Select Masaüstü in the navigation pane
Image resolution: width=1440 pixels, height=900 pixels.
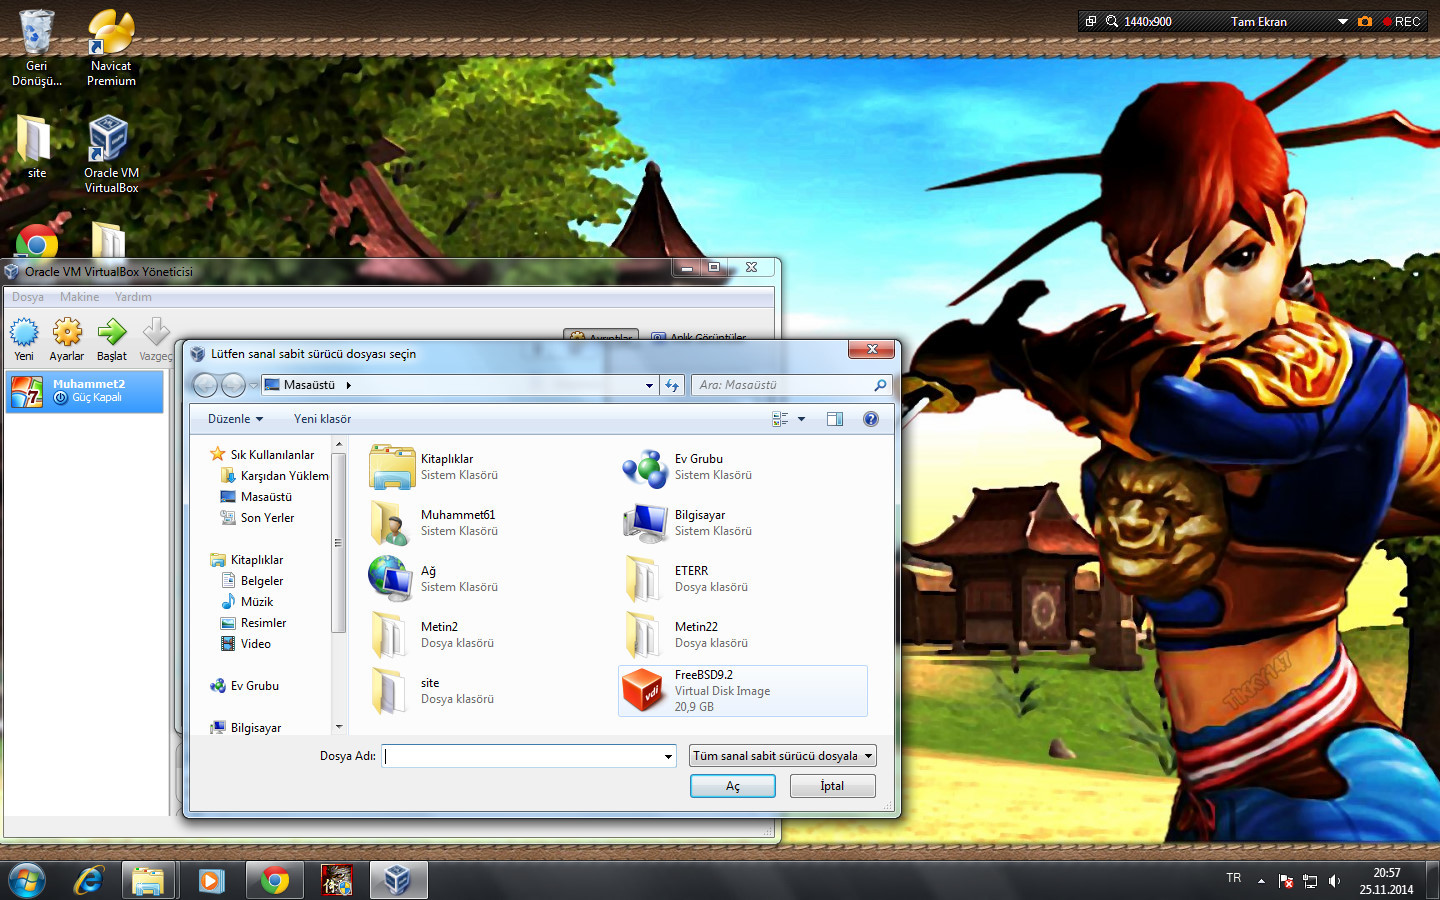pos(257,497)
